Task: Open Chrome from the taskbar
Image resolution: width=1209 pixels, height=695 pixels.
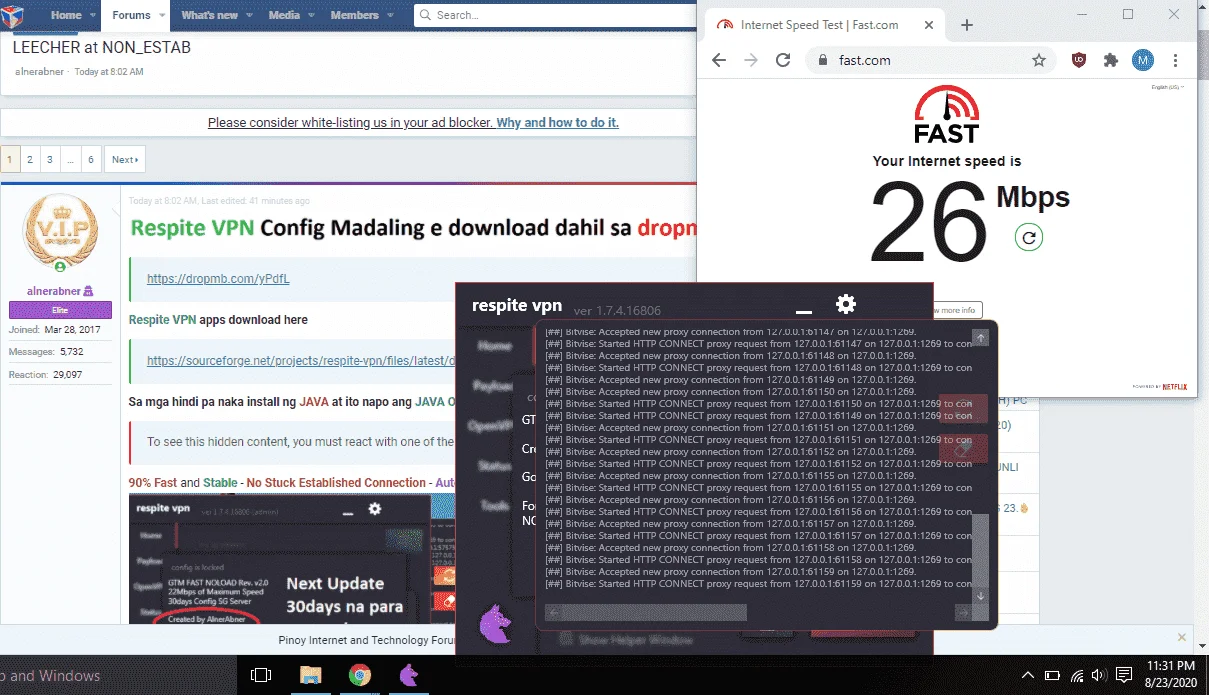Action: click(360, 675)
